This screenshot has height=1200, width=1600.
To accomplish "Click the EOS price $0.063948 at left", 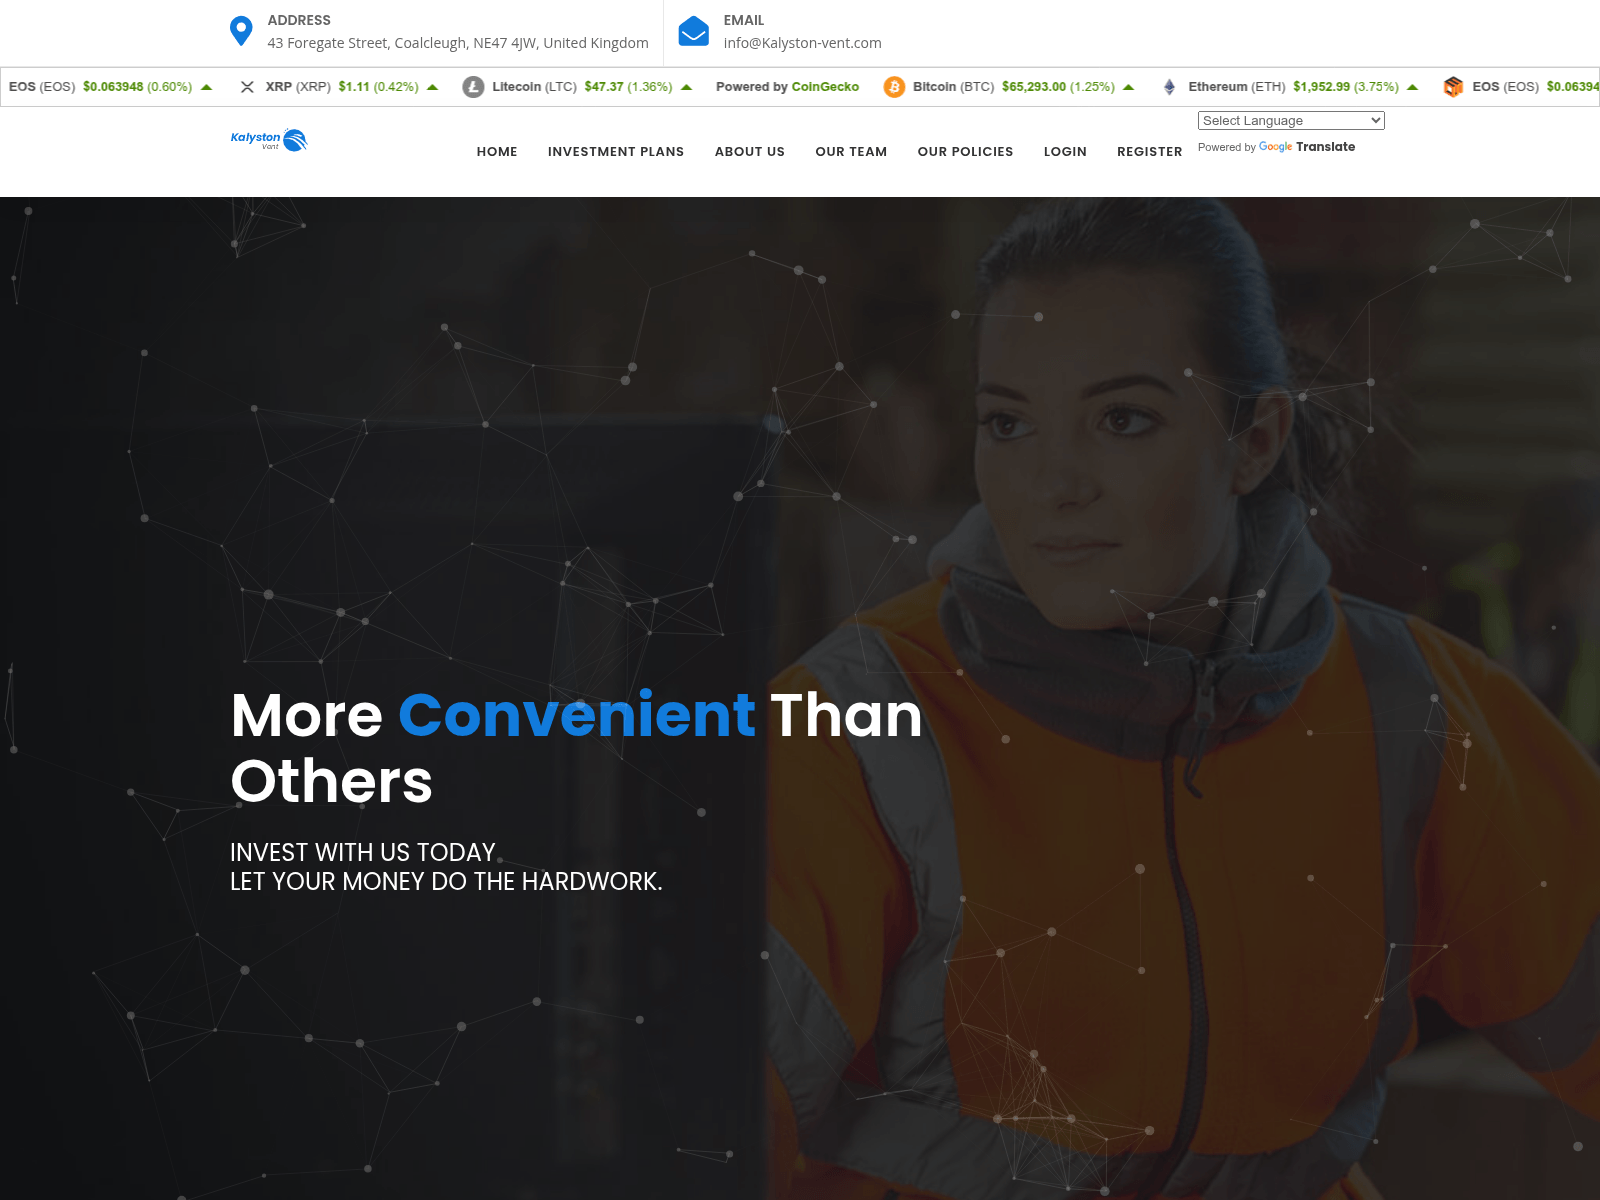I will click(x=113, y=87).
